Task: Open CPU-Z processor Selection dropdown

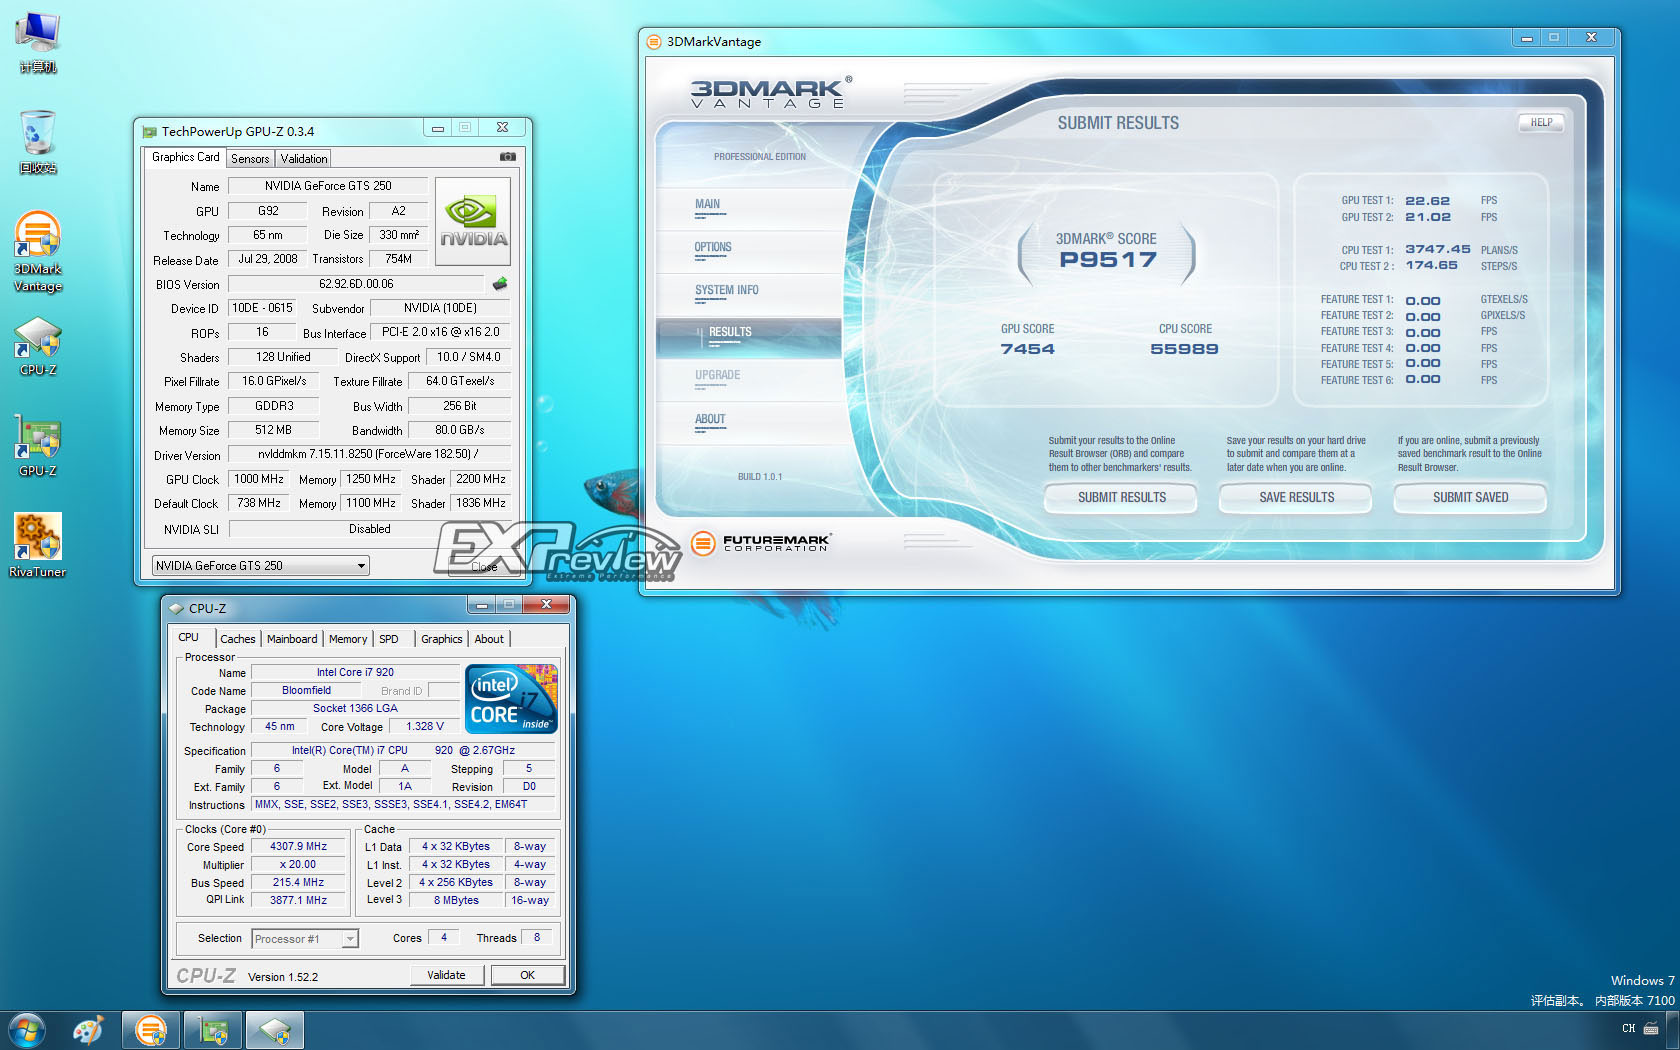Action: (305, 939)
